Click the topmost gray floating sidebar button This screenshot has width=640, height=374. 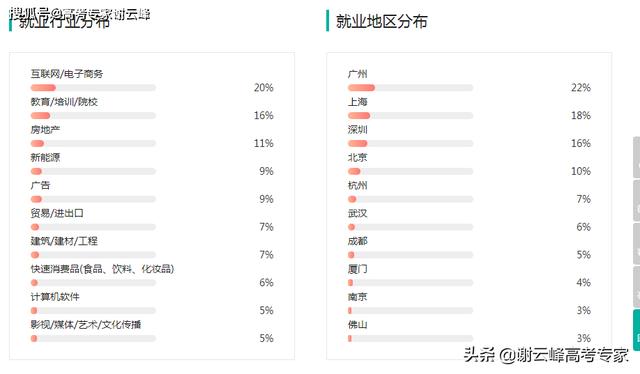pyautogui.click(x=637, y=158)
